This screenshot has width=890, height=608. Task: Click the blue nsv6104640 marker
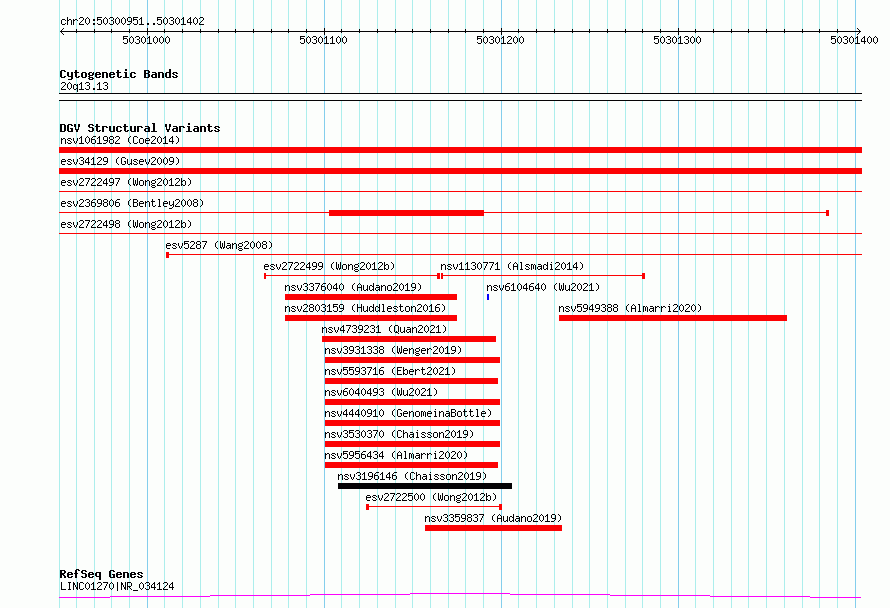point(488,297)
